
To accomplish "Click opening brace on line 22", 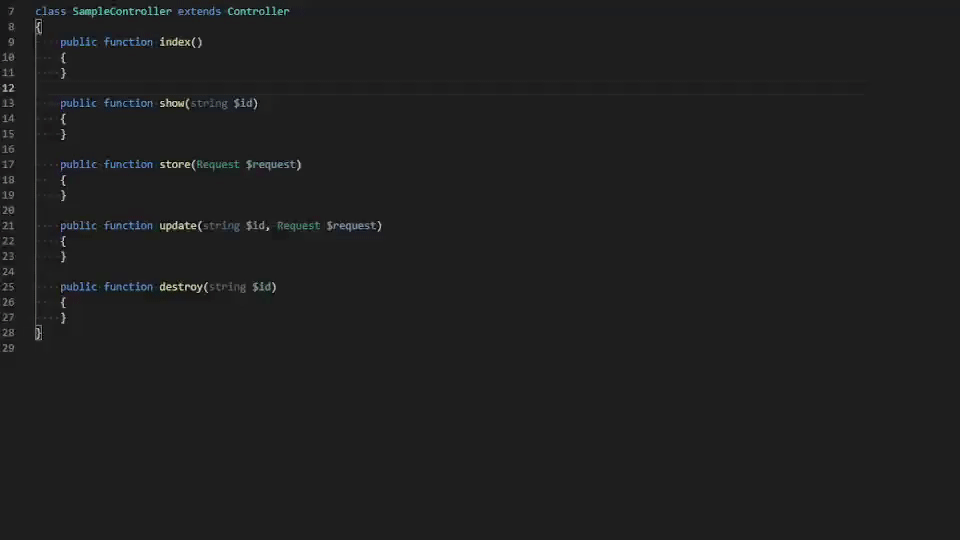I will 63,241.
